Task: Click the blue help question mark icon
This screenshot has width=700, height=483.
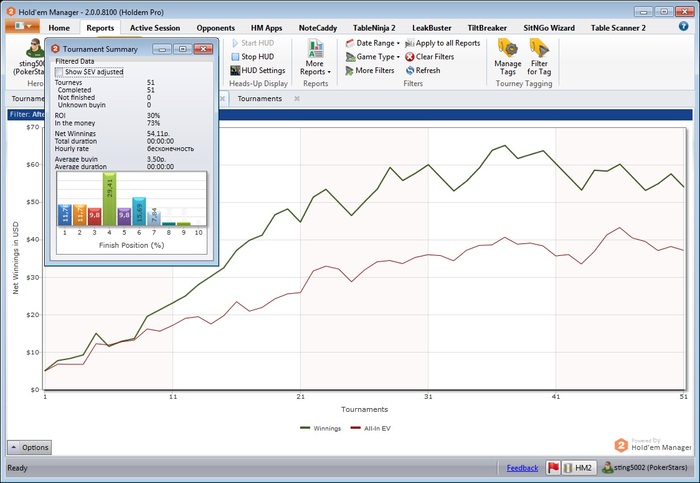Action: click(683, 26)
